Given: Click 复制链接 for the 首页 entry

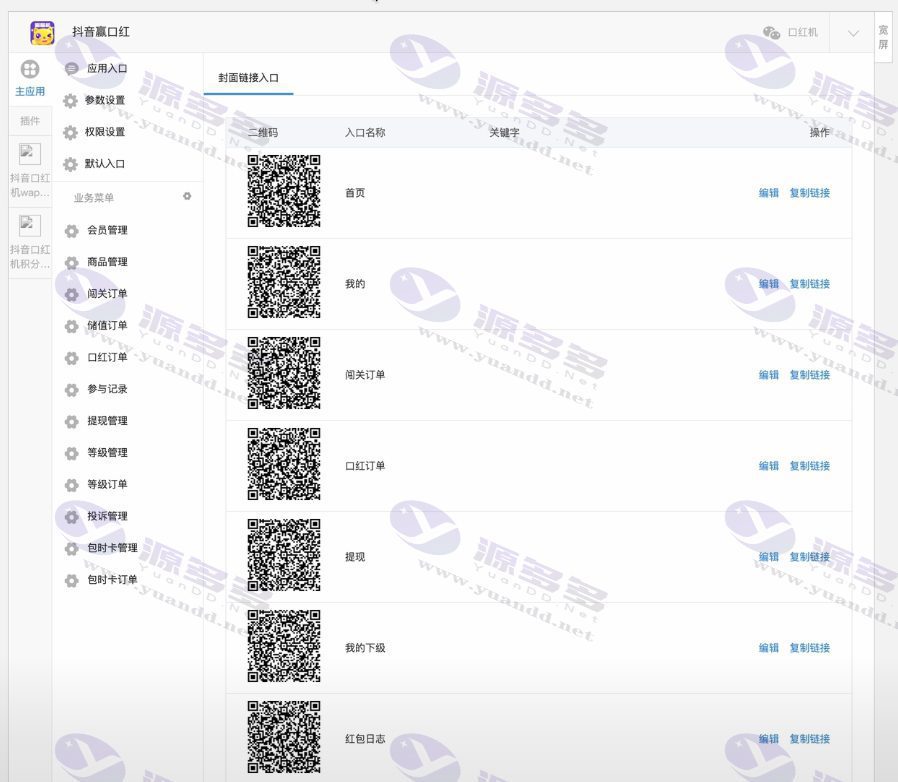Looking at the screenshot, I should pos(810,193).
